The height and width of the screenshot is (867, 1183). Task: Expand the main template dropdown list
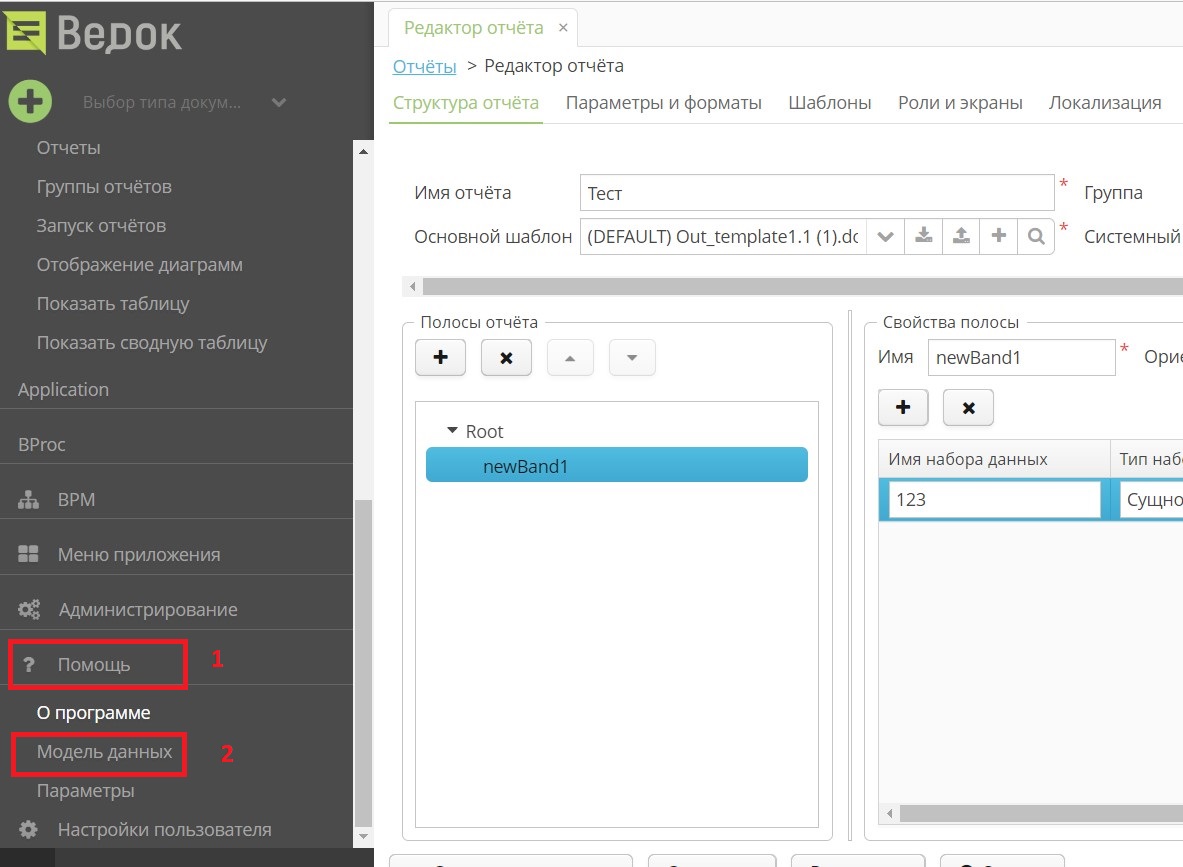pyautogui.click(x=884, y=237)
